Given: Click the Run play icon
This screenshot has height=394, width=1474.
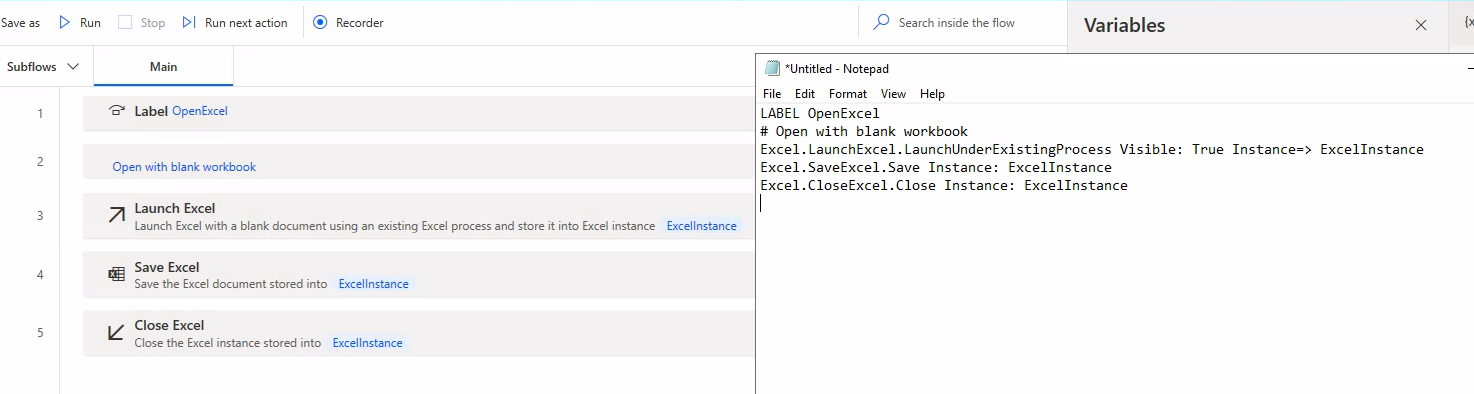Looking at the screenshot, I should pos(65,22).
